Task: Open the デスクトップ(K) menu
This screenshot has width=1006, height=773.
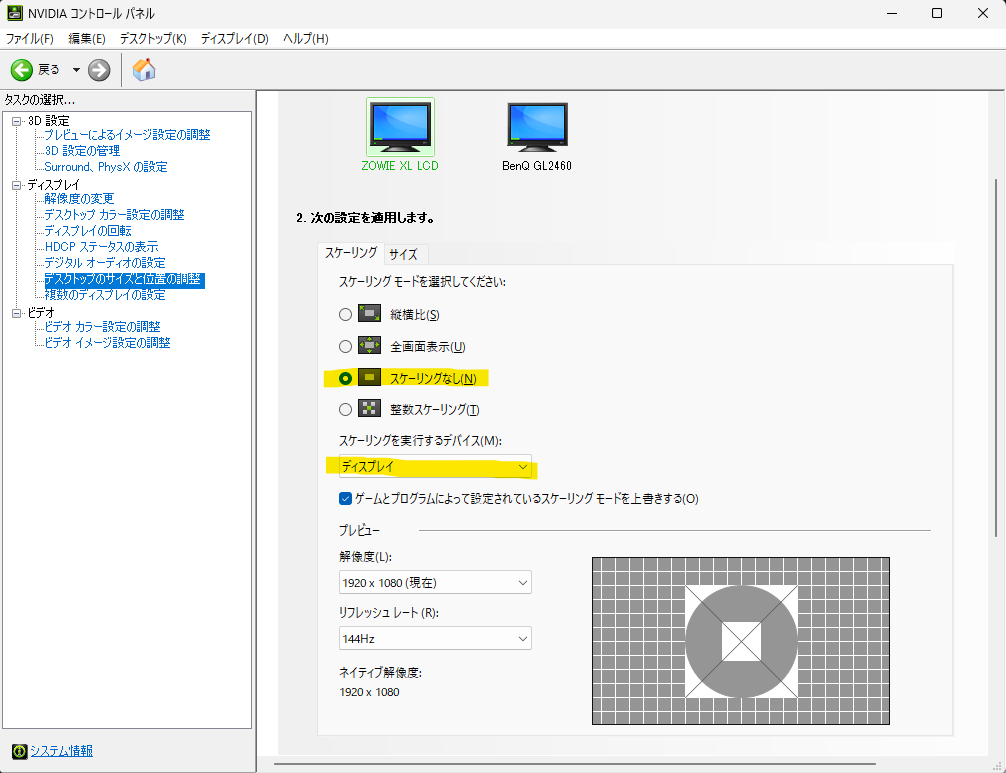Action: pos(153,38)
